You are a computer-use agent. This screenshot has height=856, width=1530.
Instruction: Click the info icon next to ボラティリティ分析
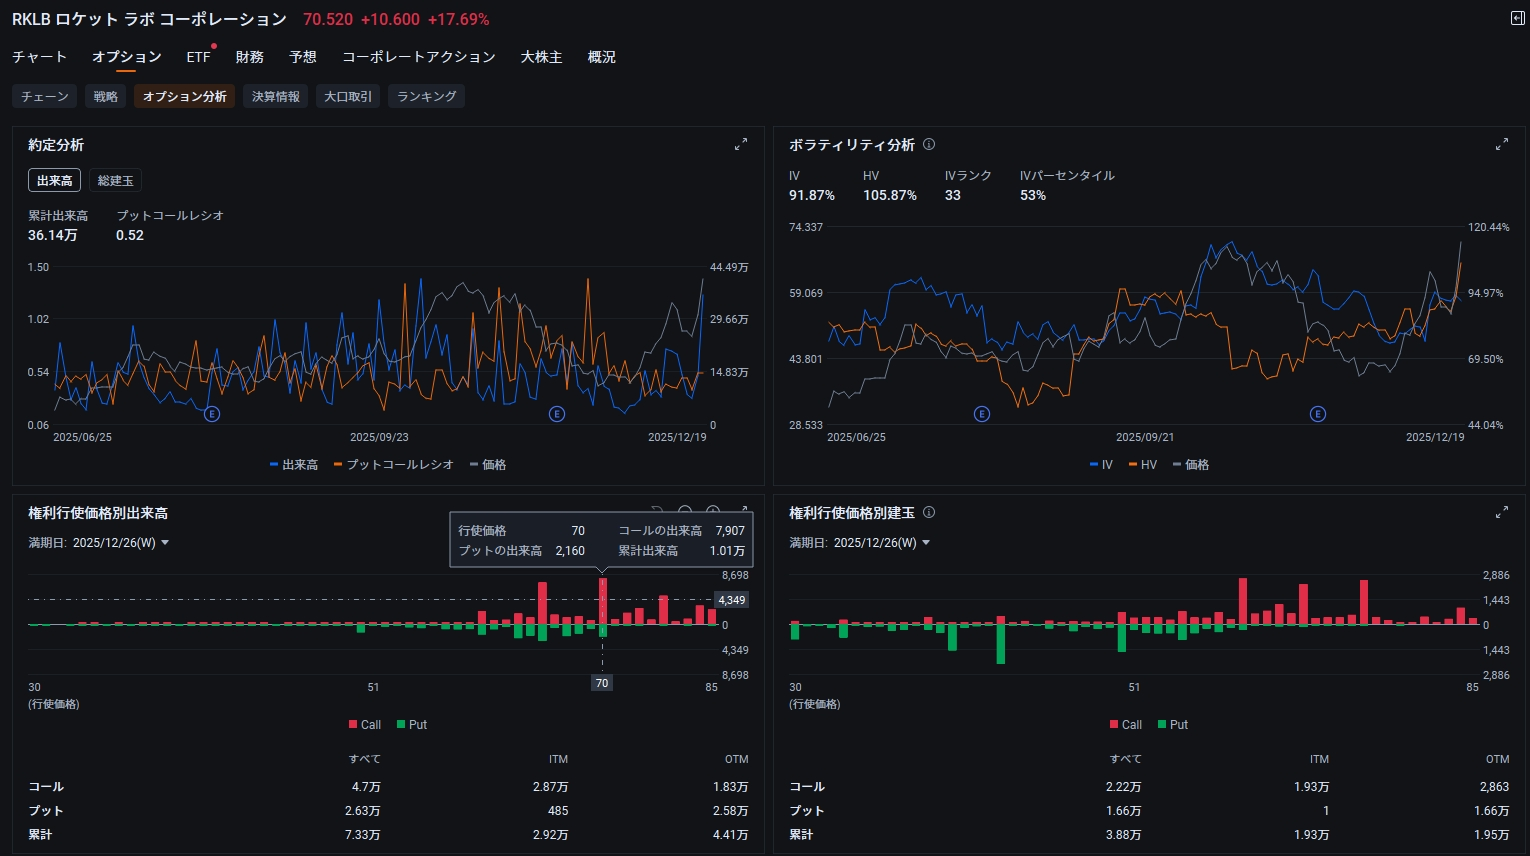929,145
